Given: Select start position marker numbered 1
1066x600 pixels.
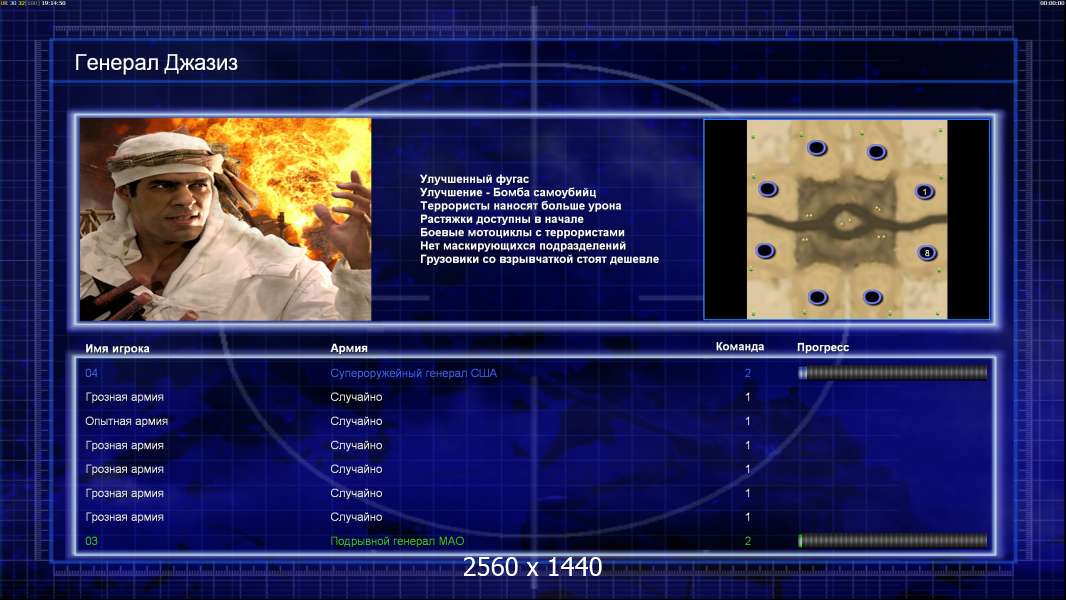Looking at the screenshot, I should 924,192.
